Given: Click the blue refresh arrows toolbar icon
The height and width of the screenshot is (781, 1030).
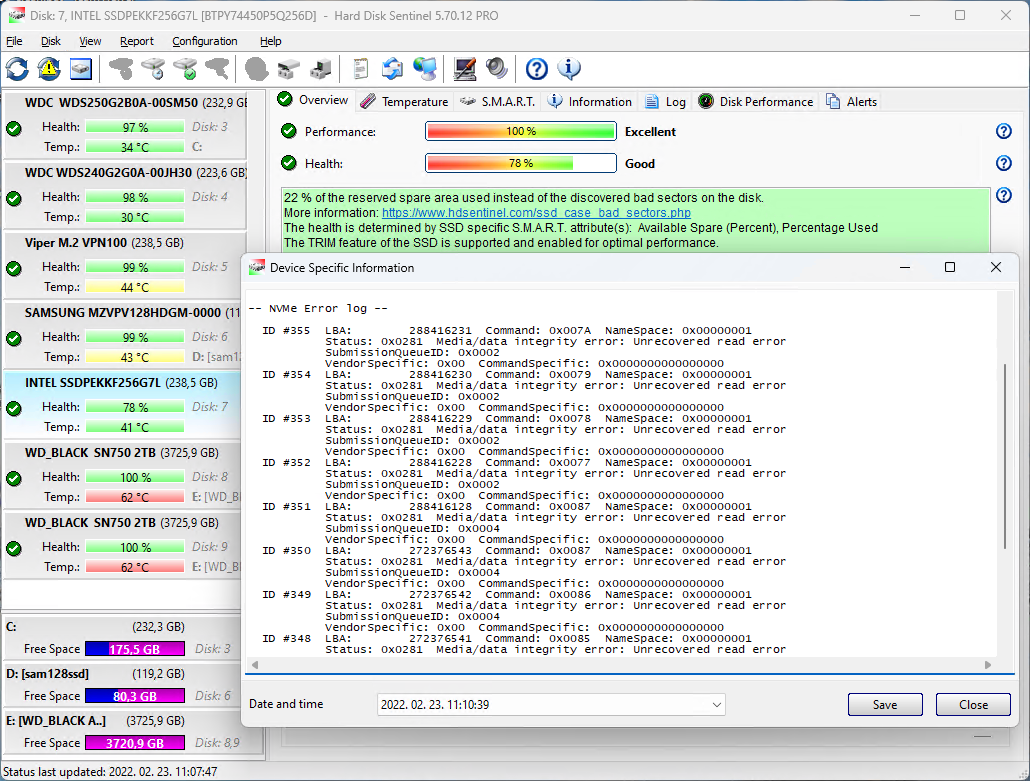Looking at the screenshot, I should 18,69.
